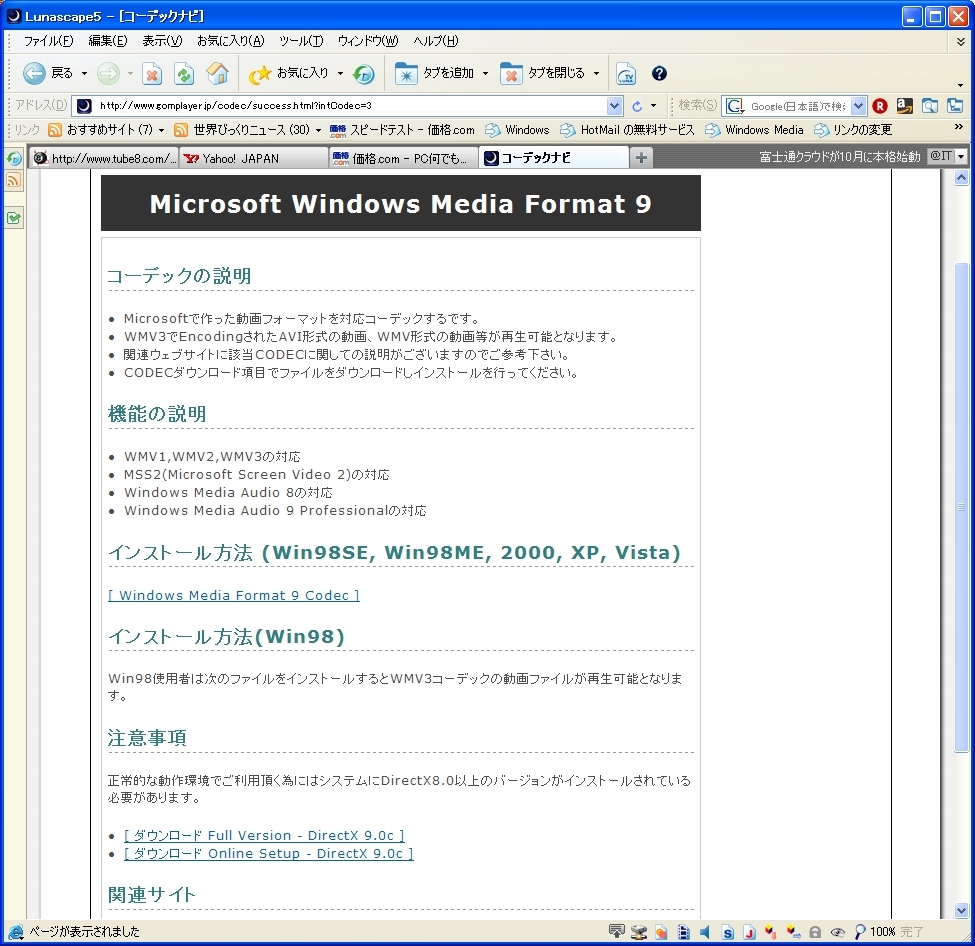The height and width of the screenshot is (946, 975).
Task: Open the sidebar green checkmark panel icon
Action: coord(14,218)
